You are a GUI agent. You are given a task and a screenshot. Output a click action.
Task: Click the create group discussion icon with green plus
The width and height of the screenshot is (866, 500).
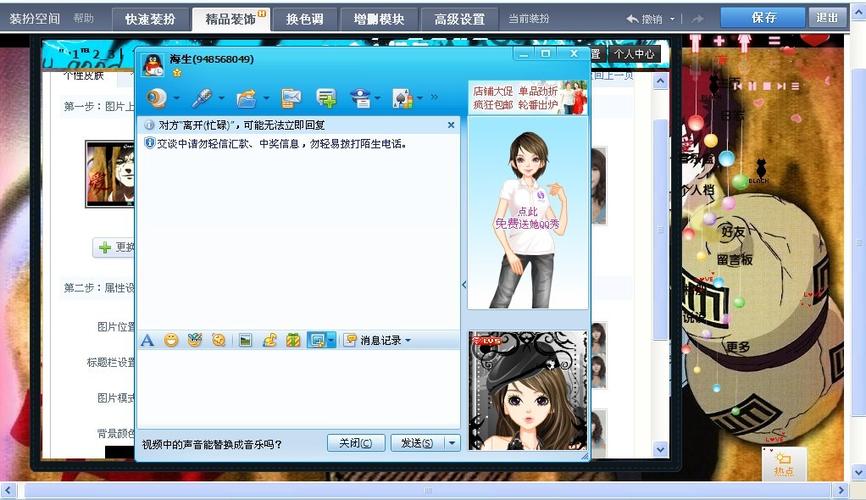[326, 98]
